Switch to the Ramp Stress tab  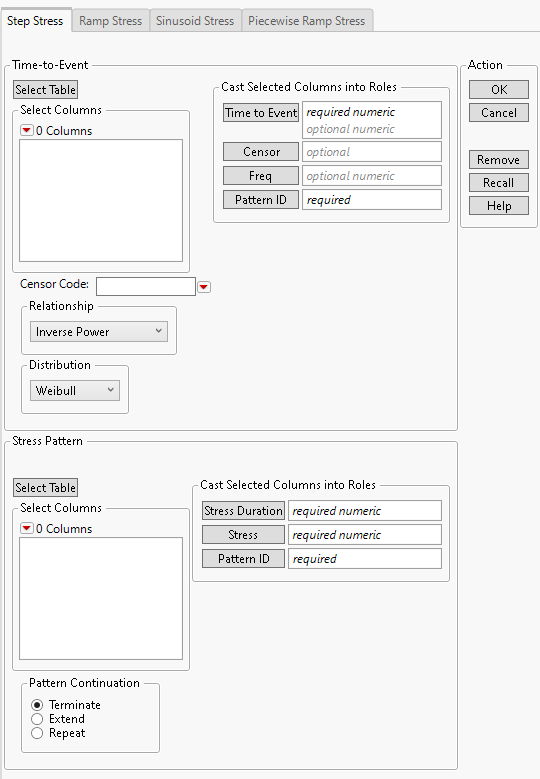click(x=110, y=21)
